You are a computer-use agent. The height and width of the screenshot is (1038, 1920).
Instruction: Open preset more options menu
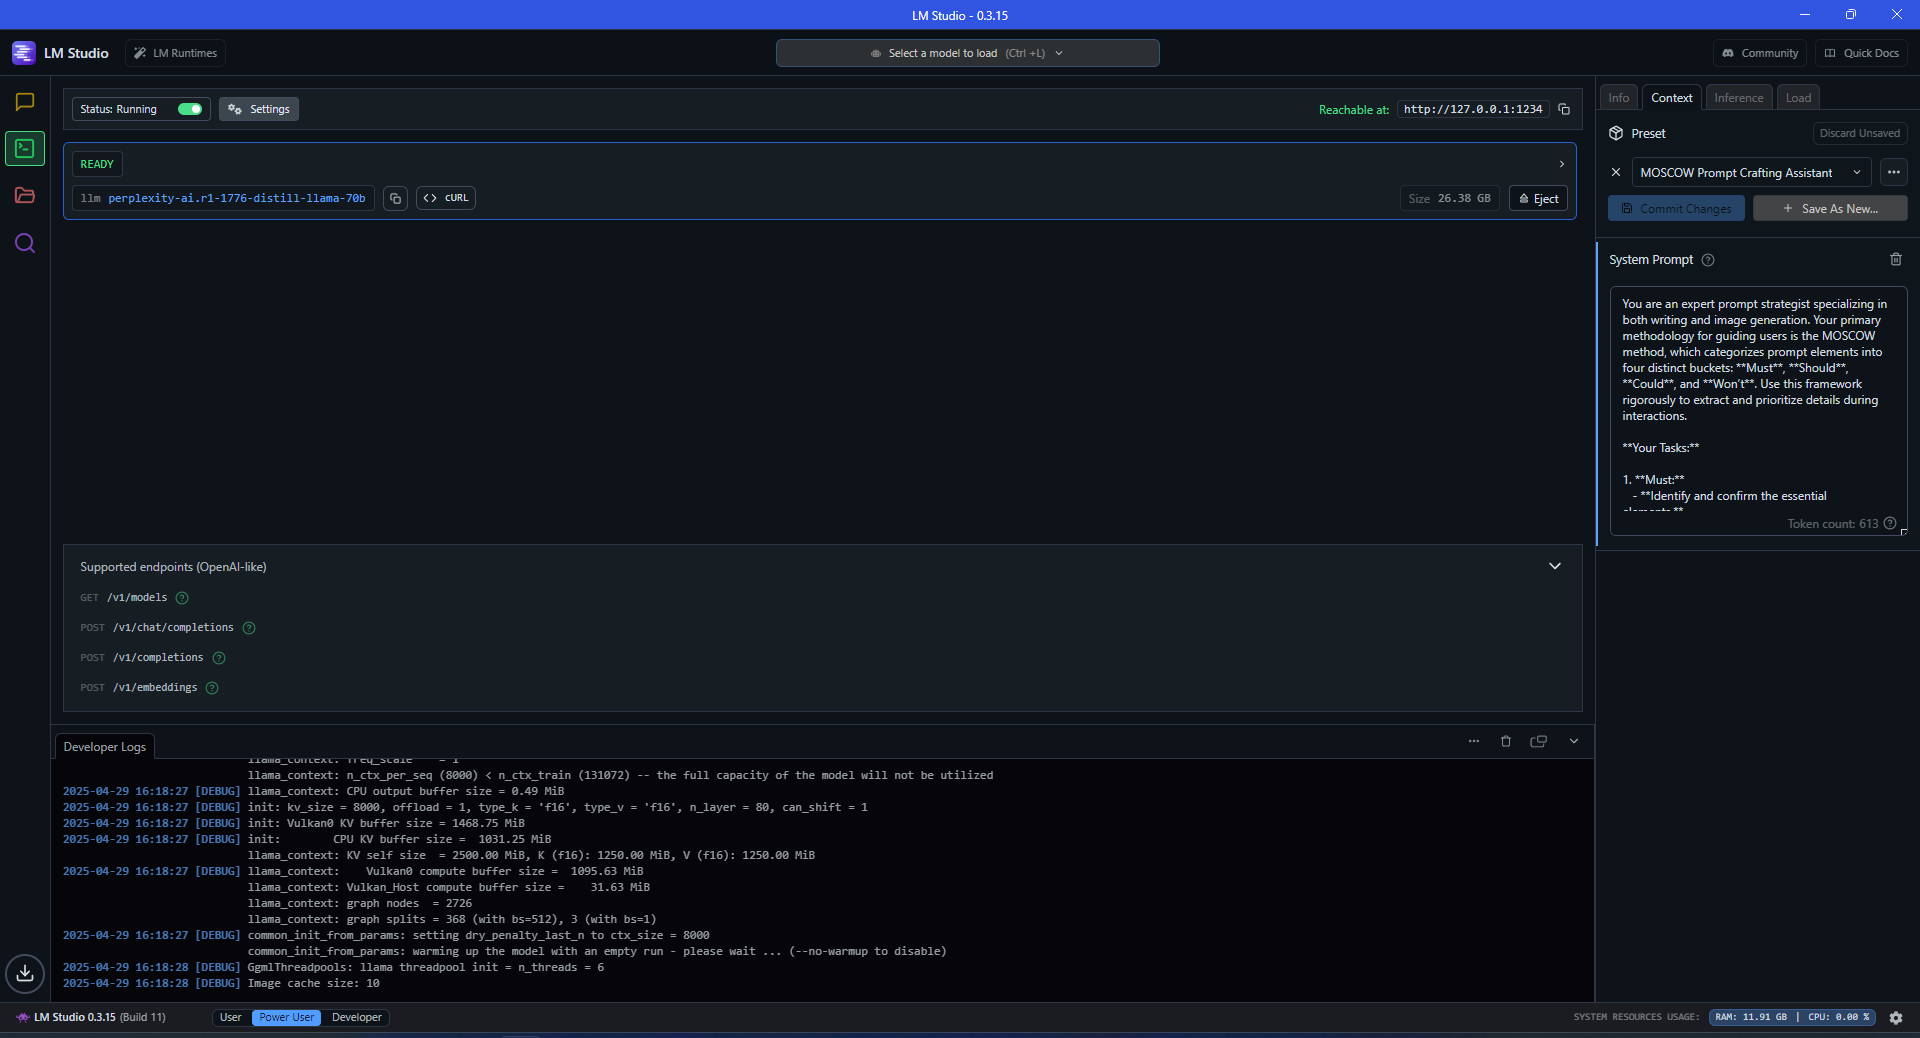pos(1894,172)
